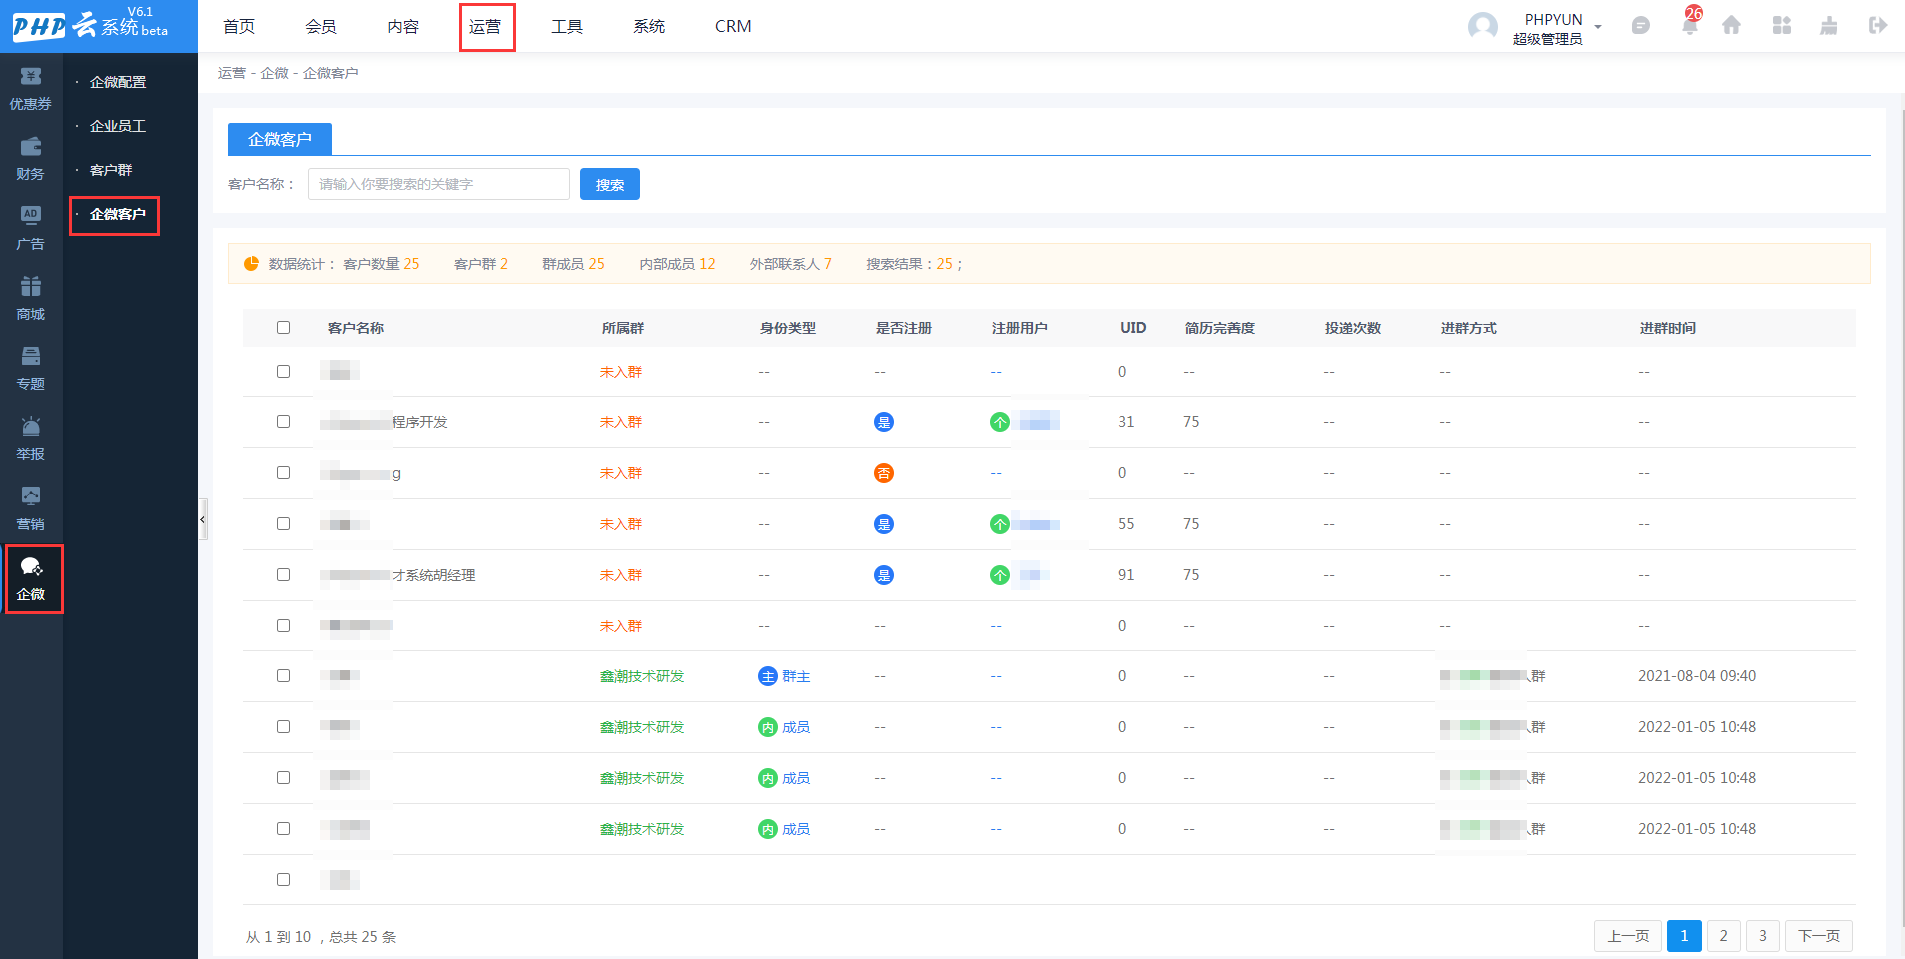Open 企微配置 submenu item
The image size is (1905, 959).
tap(118, 82)
